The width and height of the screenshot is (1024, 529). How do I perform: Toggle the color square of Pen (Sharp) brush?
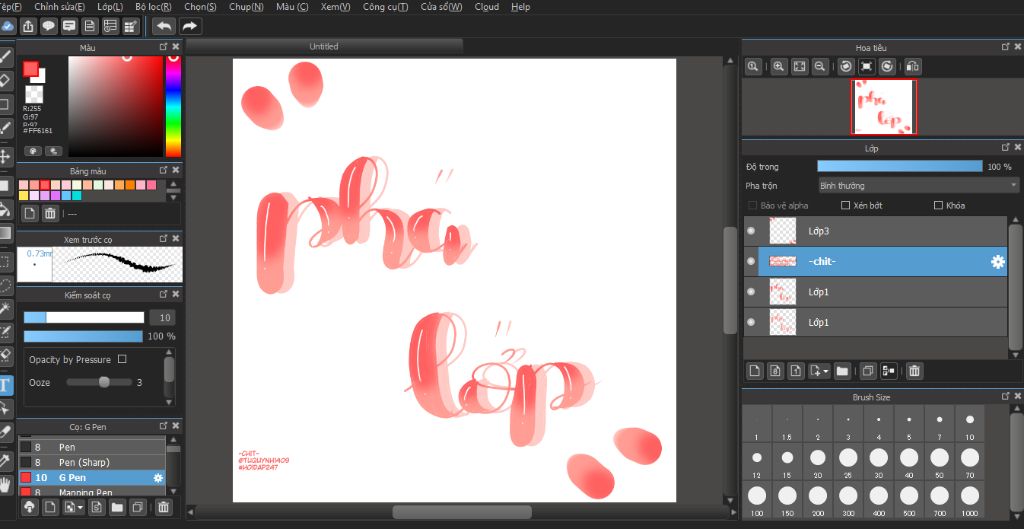pyautogui.click(x=25, y=462)
